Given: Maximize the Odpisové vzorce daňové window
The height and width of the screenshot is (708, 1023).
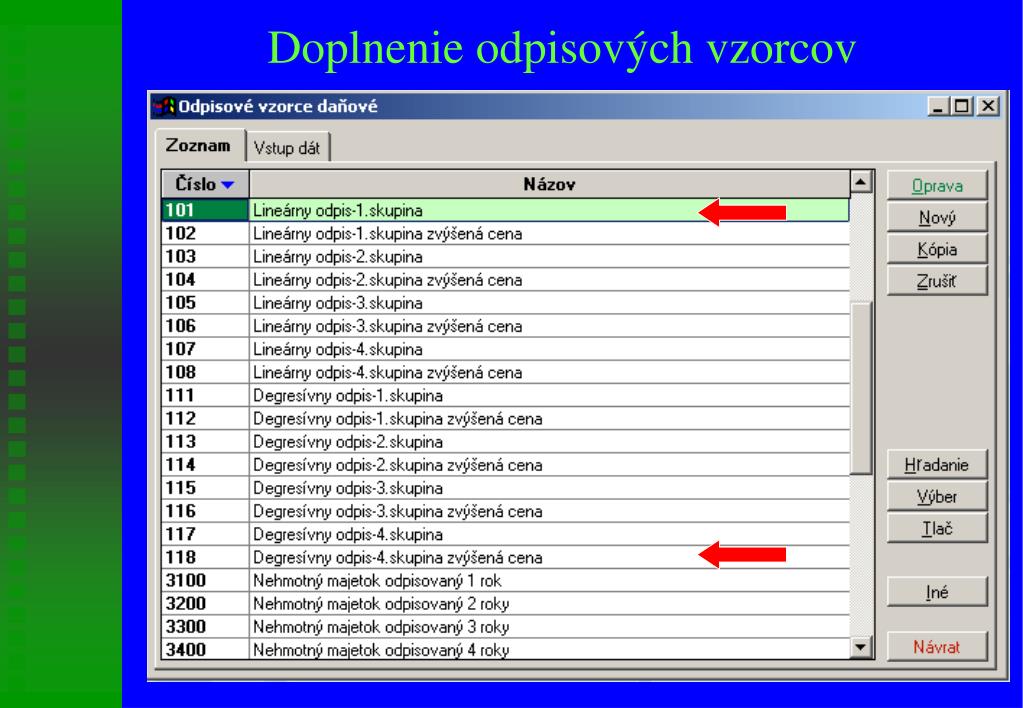Looking at the screenshot, I should click(x=962, y=106).
